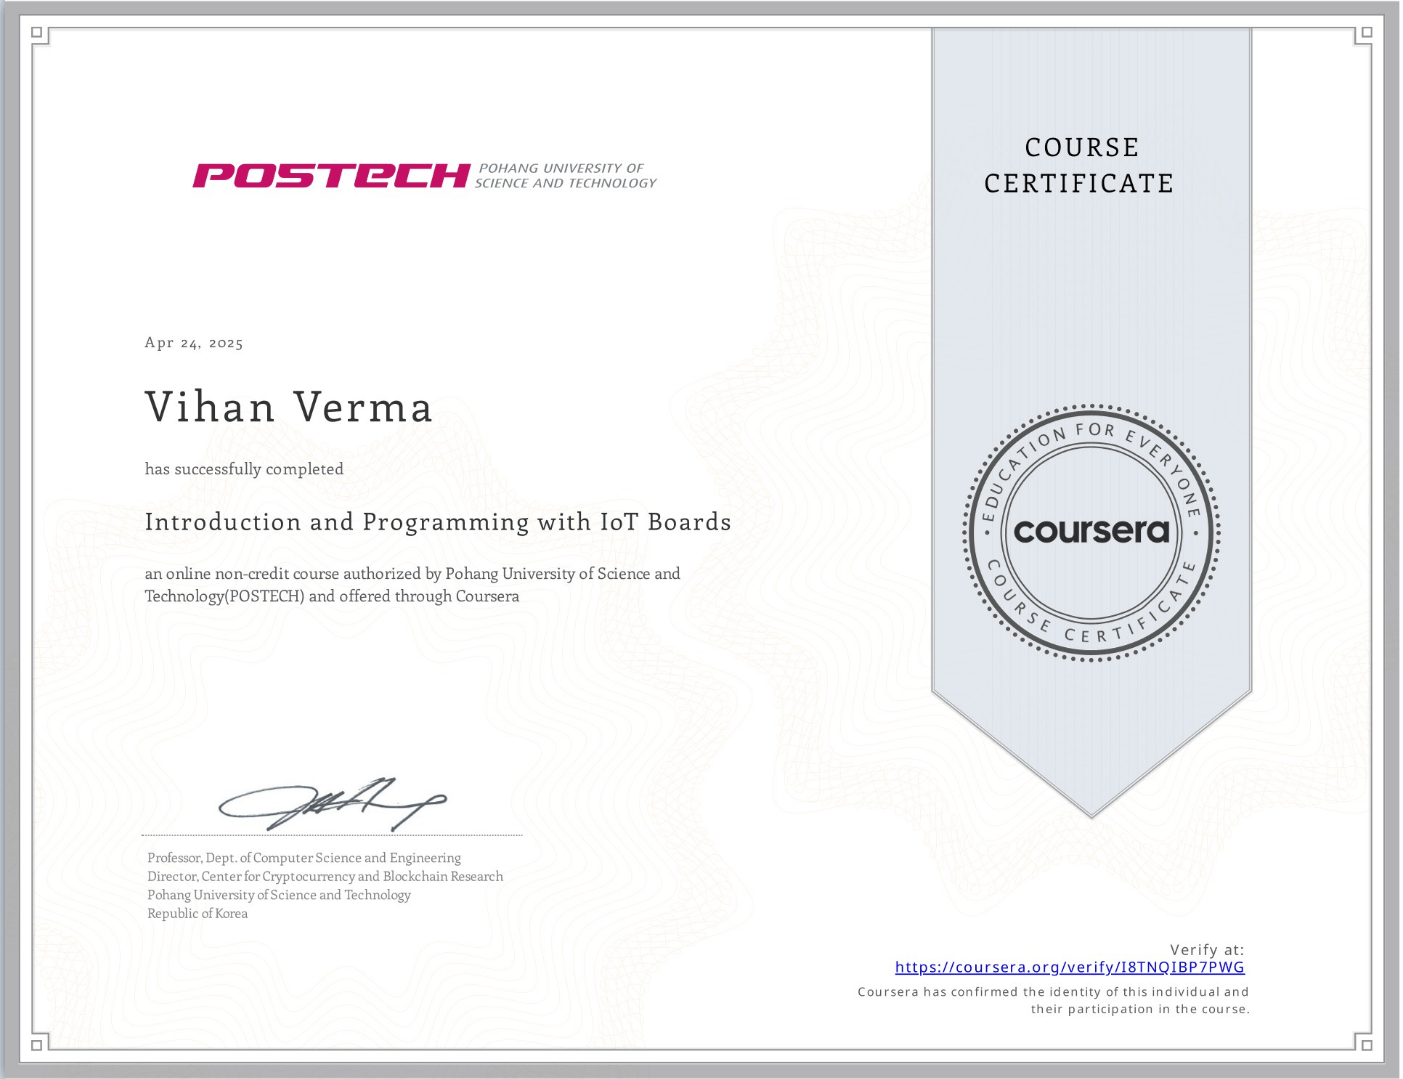Click the 'Republic of Korea' text
Screen dimensions: 1403x1079
coord(197,913)
